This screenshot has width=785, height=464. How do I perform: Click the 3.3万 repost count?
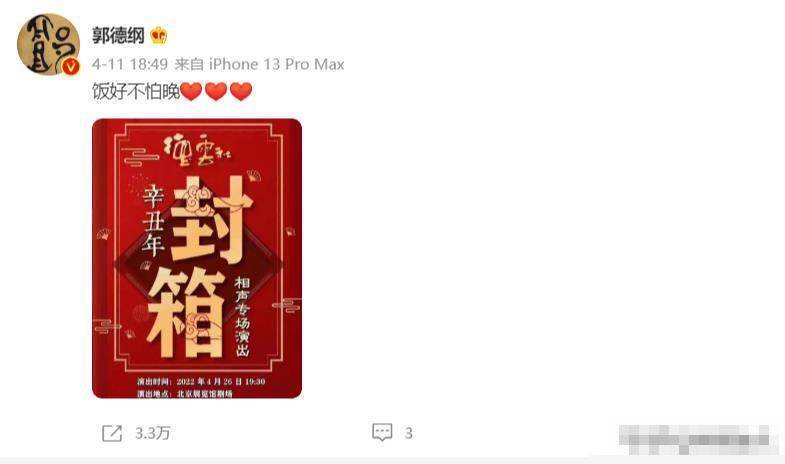pos(153,433)
